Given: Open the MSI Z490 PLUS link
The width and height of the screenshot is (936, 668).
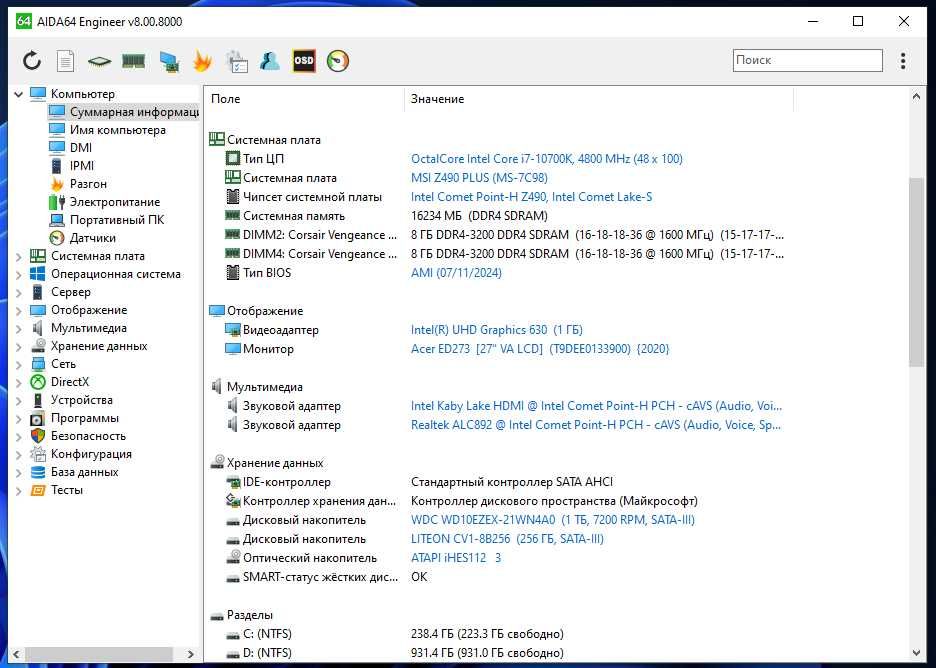Looking at the screenshot, I should pos(479,178).
